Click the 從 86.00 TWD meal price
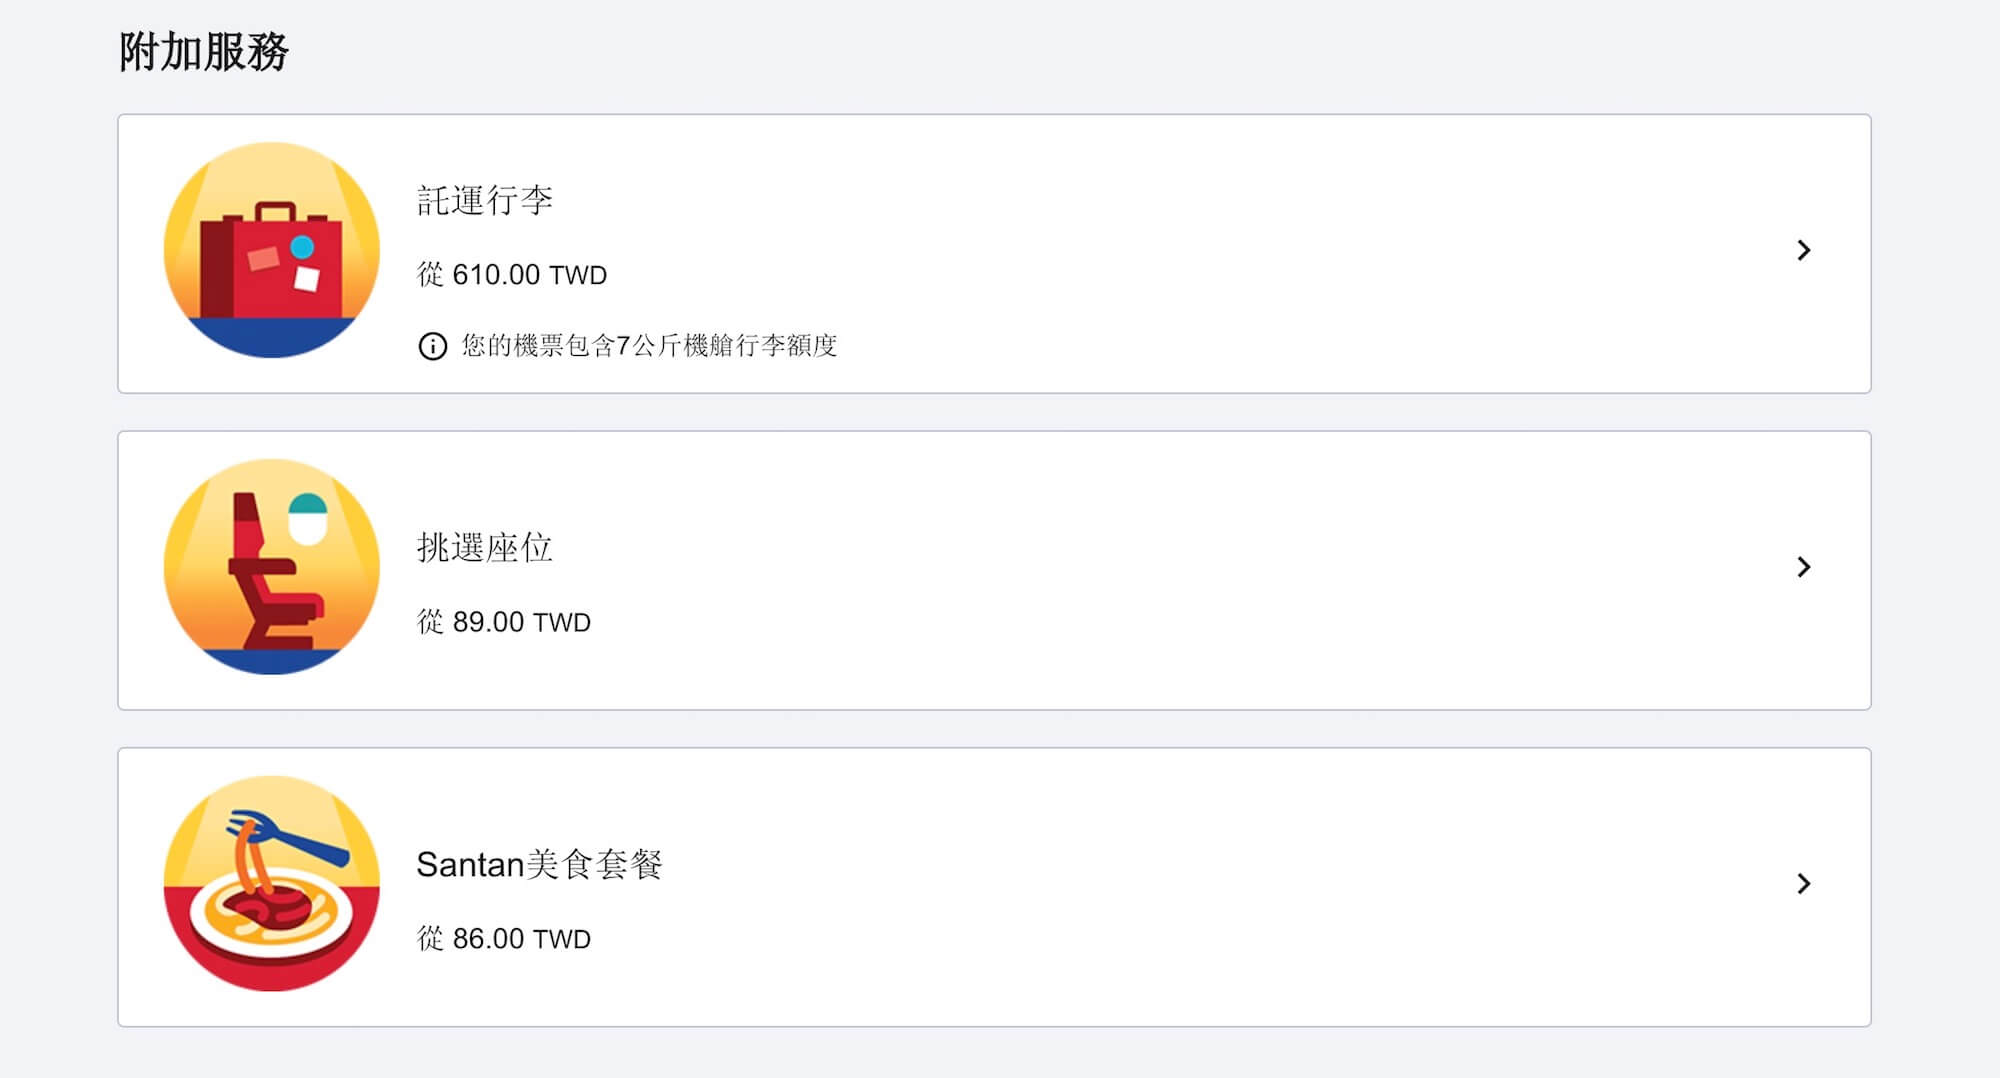This screenshot has height=1078, width=2000. click(x=504, y=939)
